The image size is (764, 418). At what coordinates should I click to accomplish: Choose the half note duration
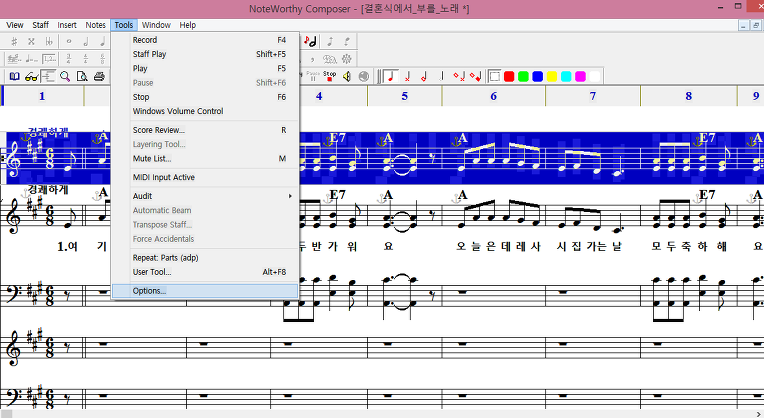click(86, 41)
